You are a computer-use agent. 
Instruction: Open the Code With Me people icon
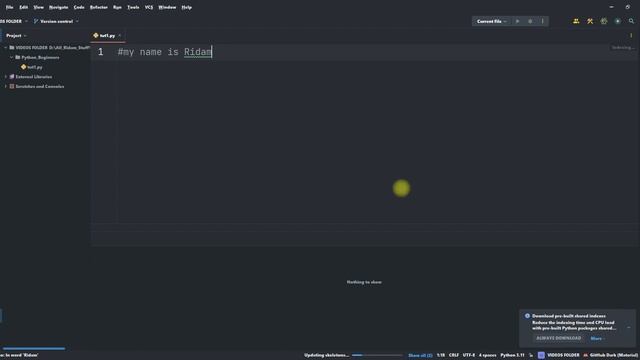coord(576,21)
